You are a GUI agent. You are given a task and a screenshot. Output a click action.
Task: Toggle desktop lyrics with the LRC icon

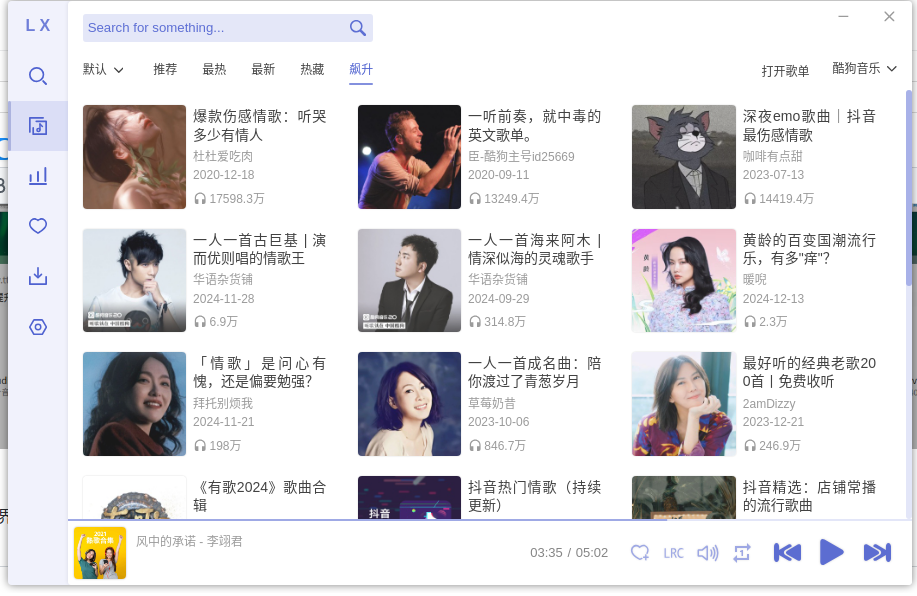[674, 553]
